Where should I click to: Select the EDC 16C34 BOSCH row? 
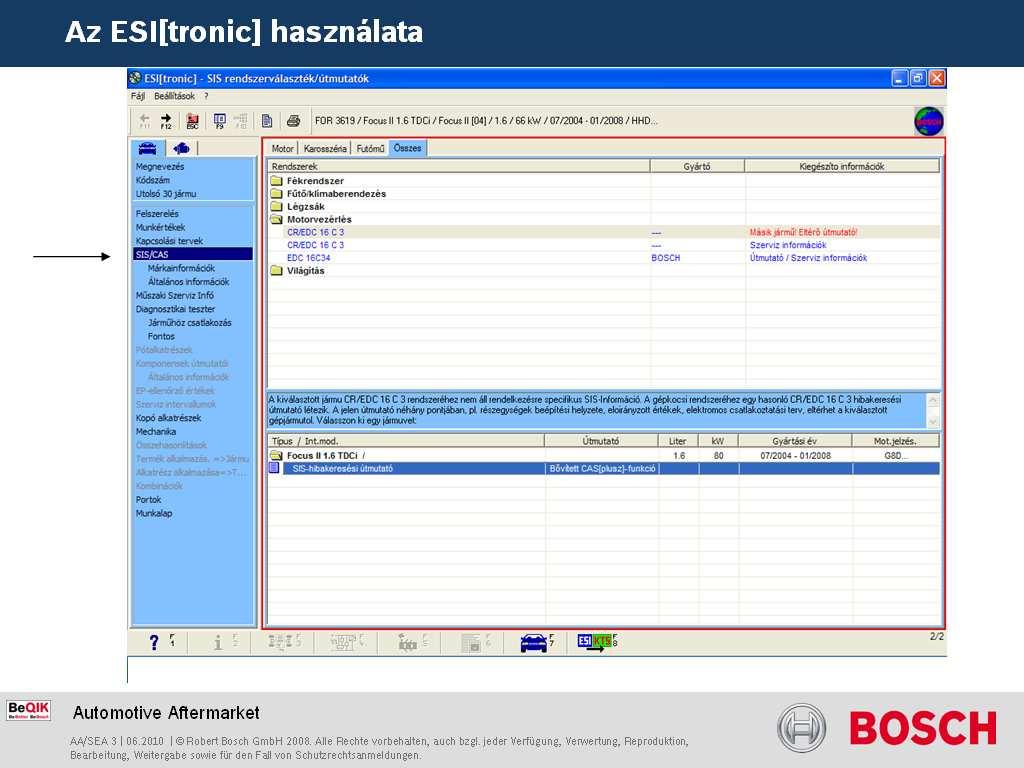click(x=603, y=258)
